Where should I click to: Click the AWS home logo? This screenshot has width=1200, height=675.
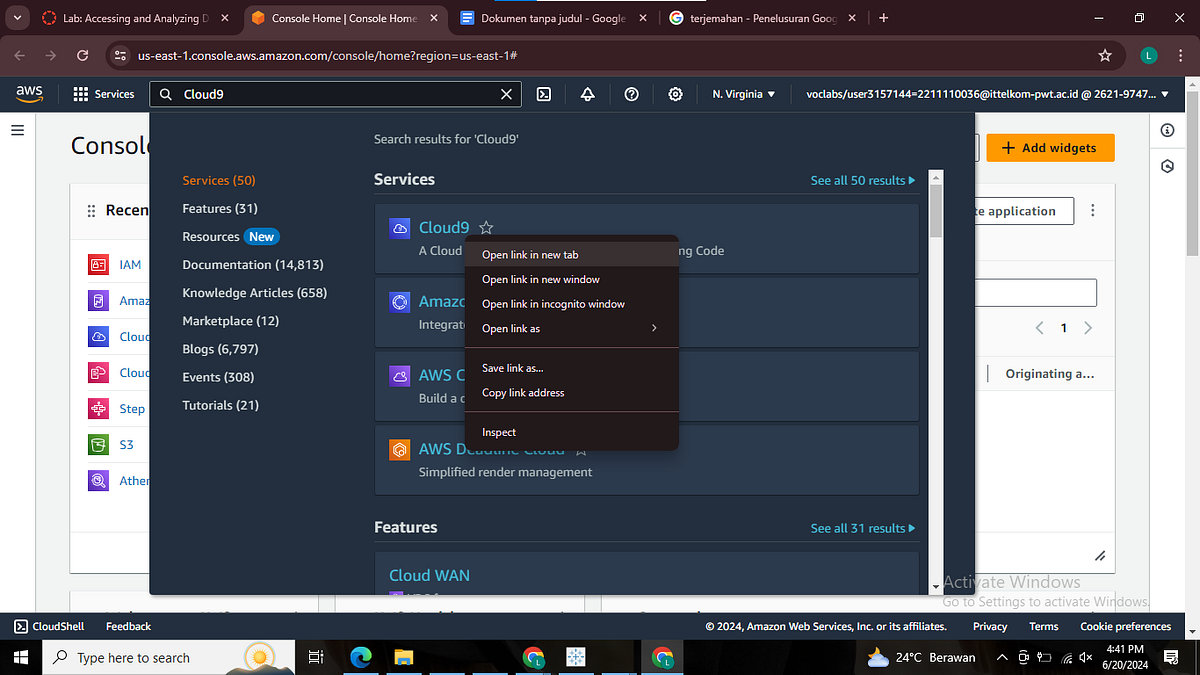29,93
